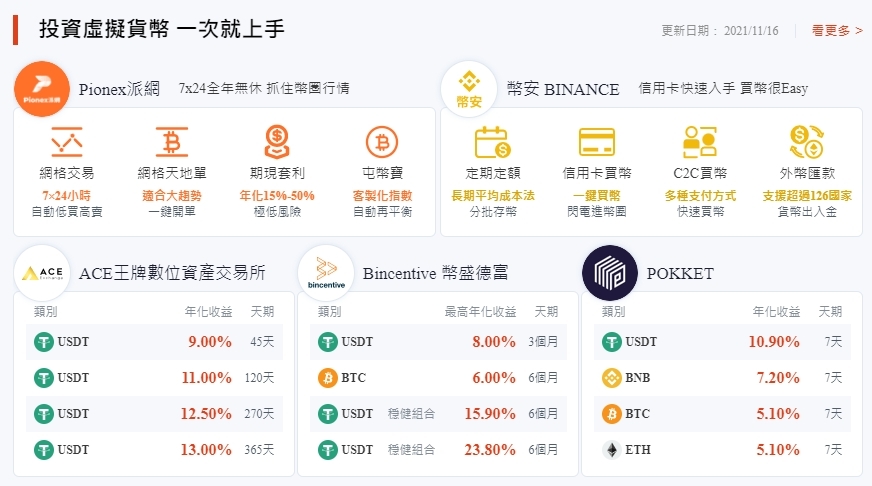Click the Pionex派網 title text
872x486 pixels.
(x=118, y=89)
